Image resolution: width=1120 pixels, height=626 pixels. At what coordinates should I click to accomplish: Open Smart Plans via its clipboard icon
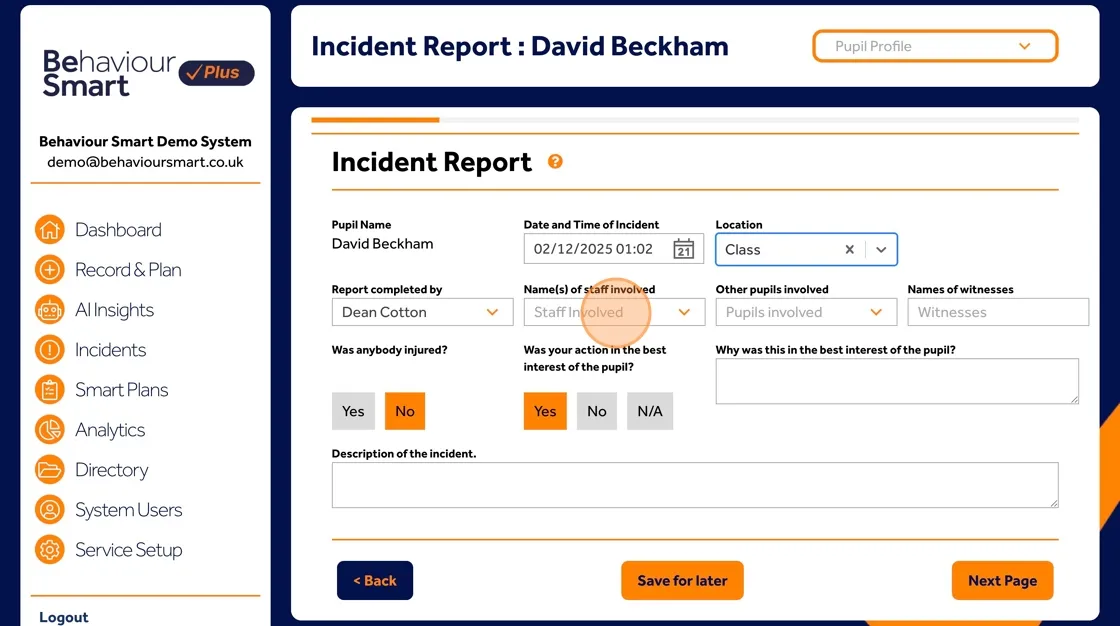pyautogui.click(x=49, y=390)
